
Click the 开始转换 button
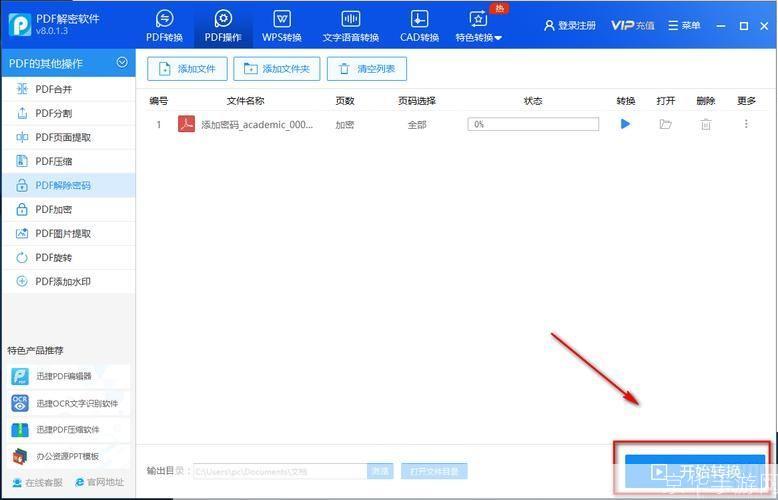(x=695, y=471)
